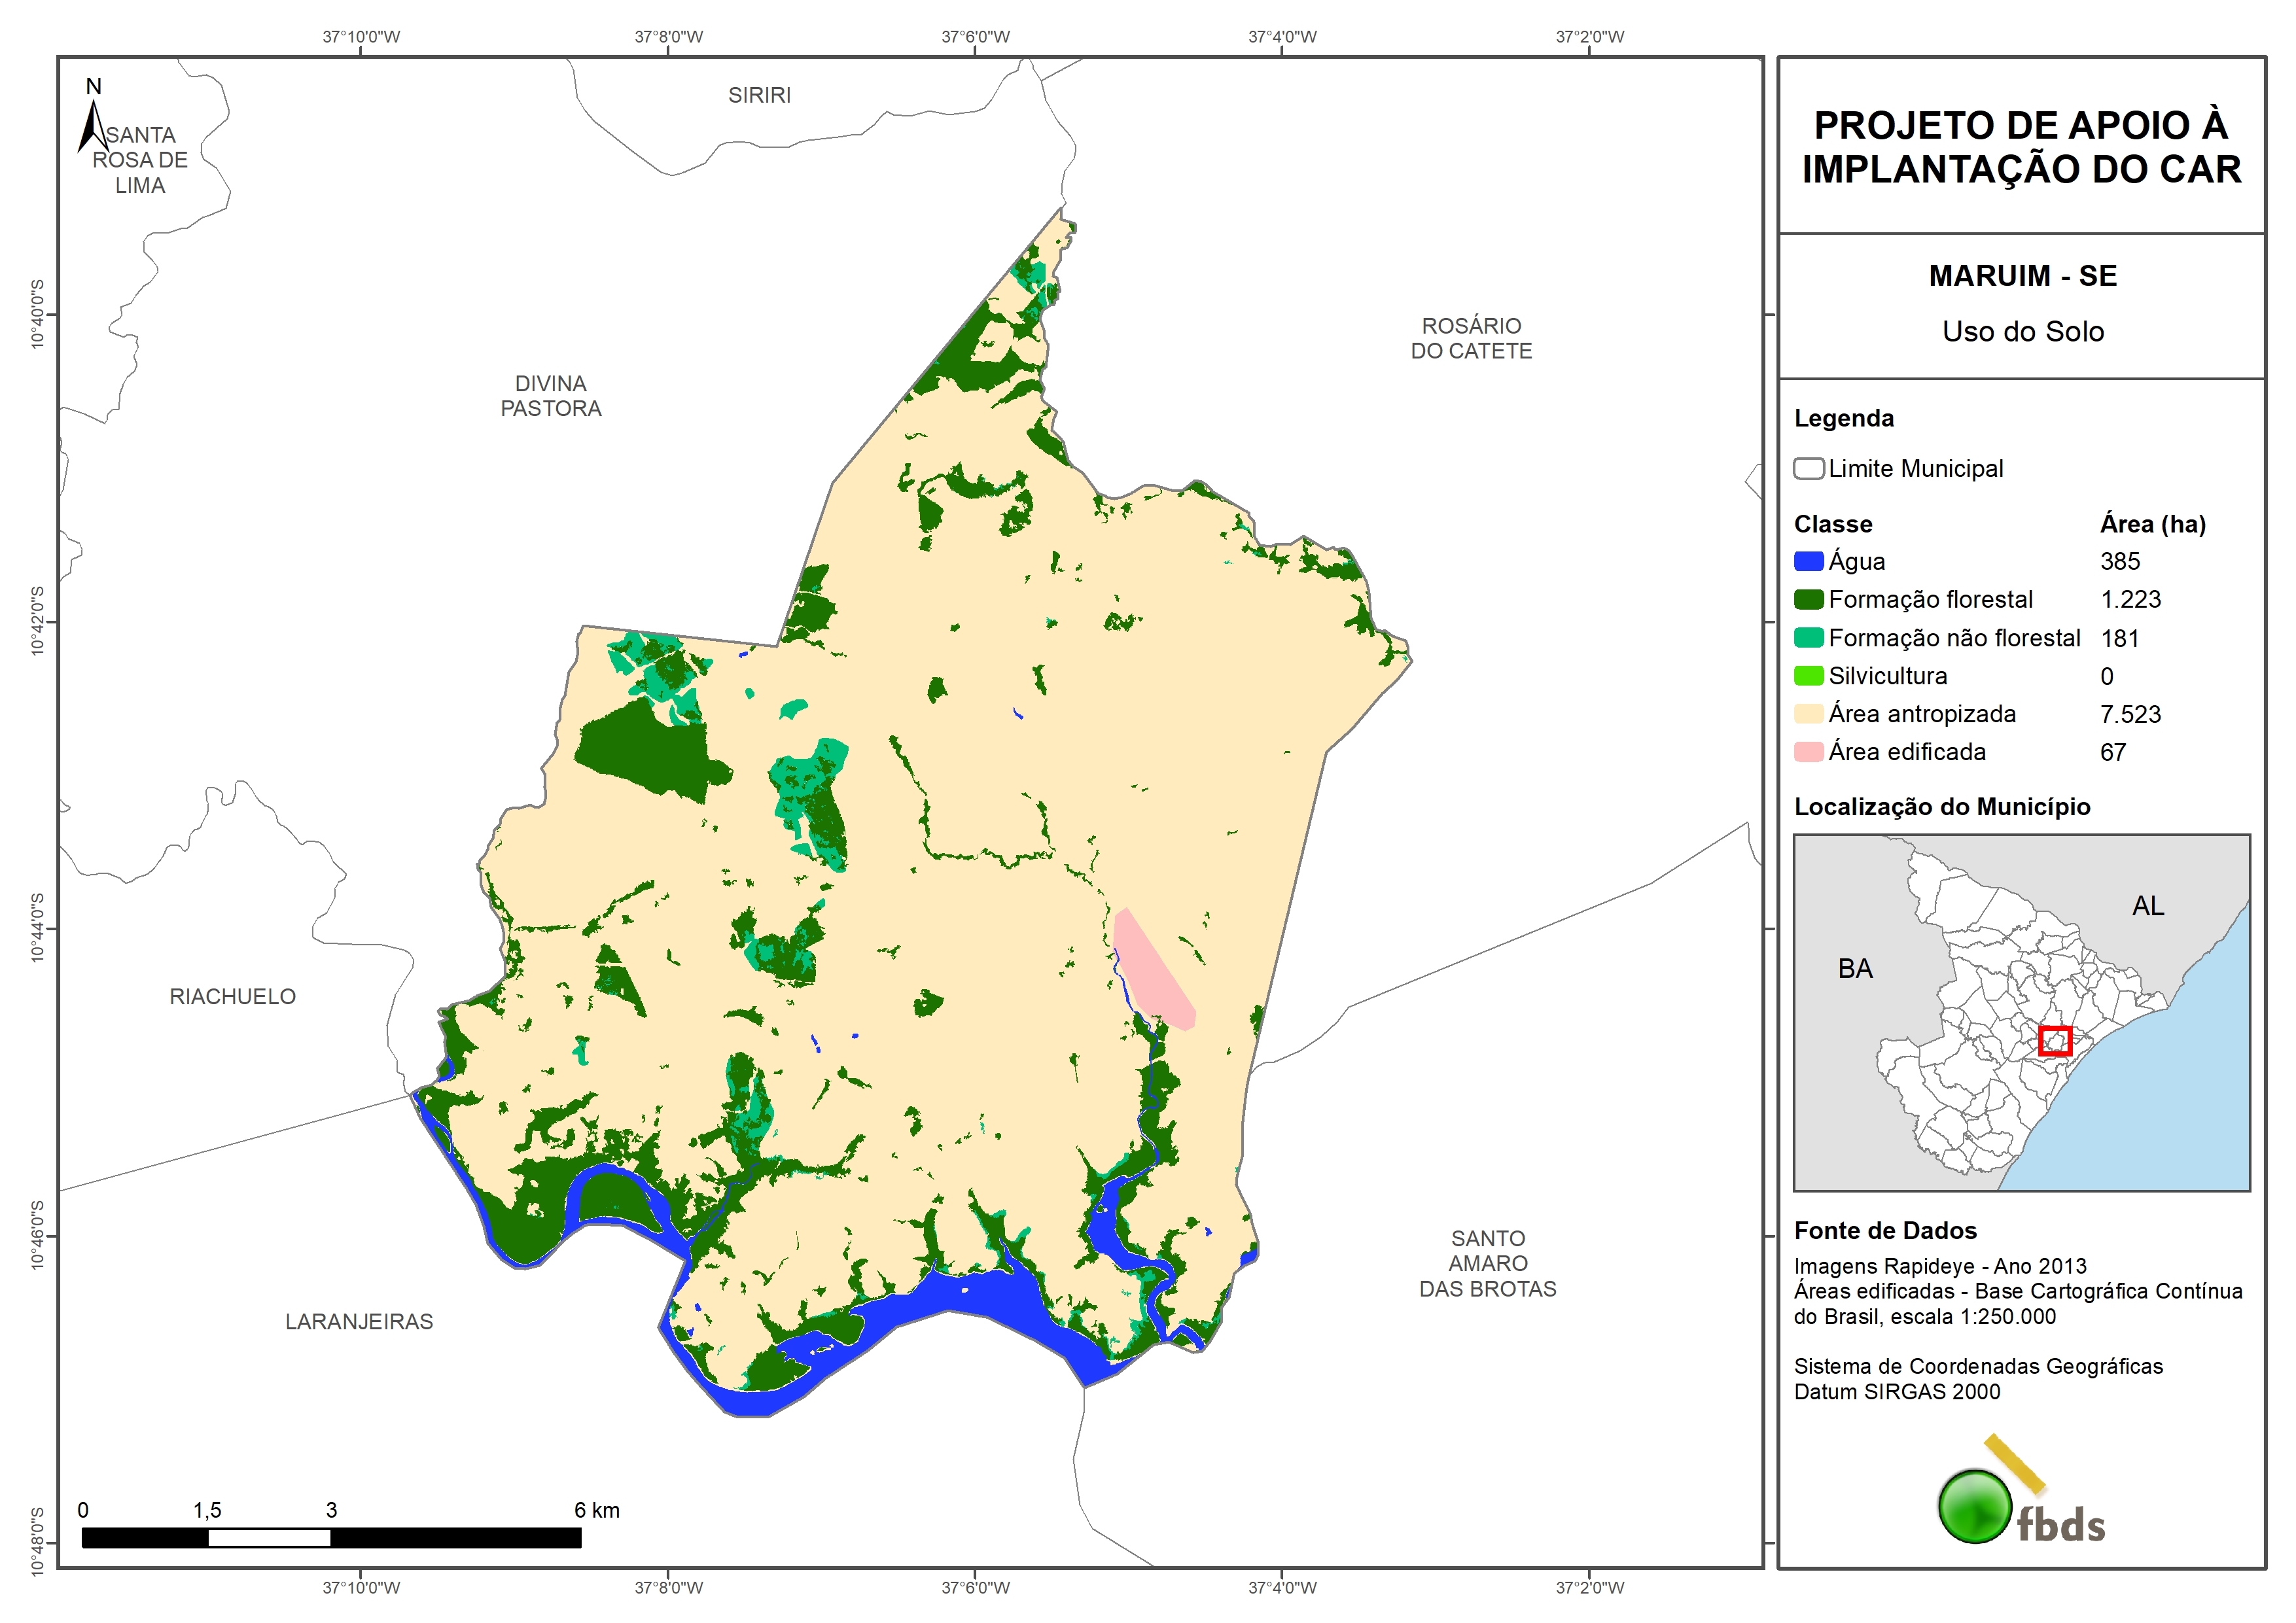Click the Silvicultura bright green swatch
The height and width of the screenshot is (1623, 2296).
pyautogui.click(x=1808, y=676)
